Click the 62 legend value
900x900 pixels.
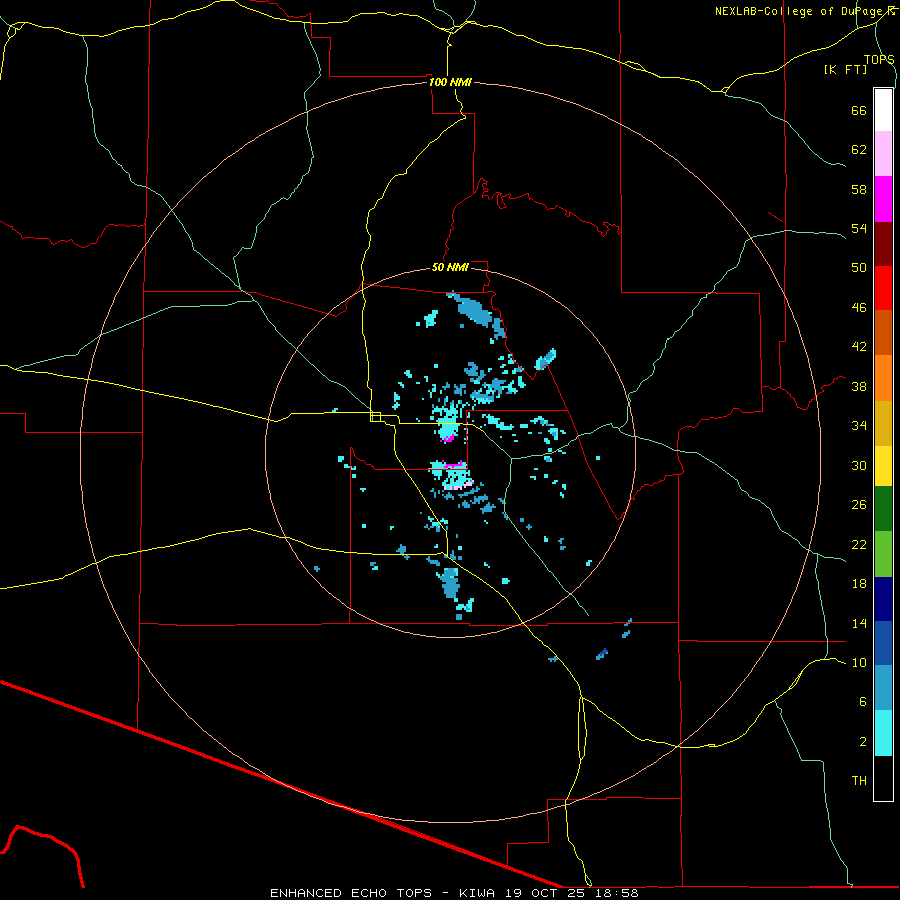coord(859,150)
